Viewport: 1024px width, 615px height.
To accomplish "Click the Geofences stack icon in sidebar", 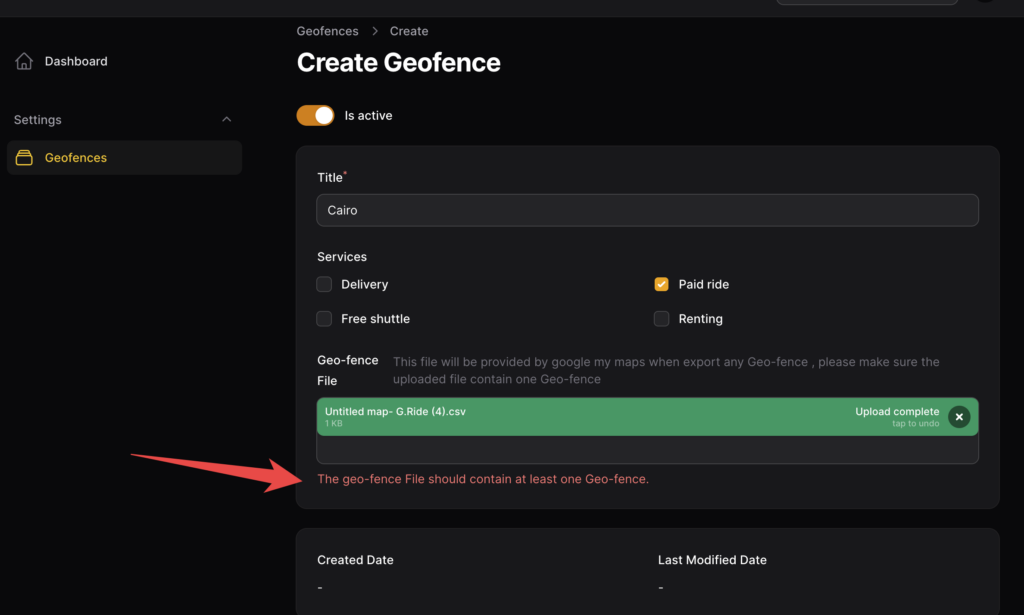I will pyautogui.click(x=24, y=158).
